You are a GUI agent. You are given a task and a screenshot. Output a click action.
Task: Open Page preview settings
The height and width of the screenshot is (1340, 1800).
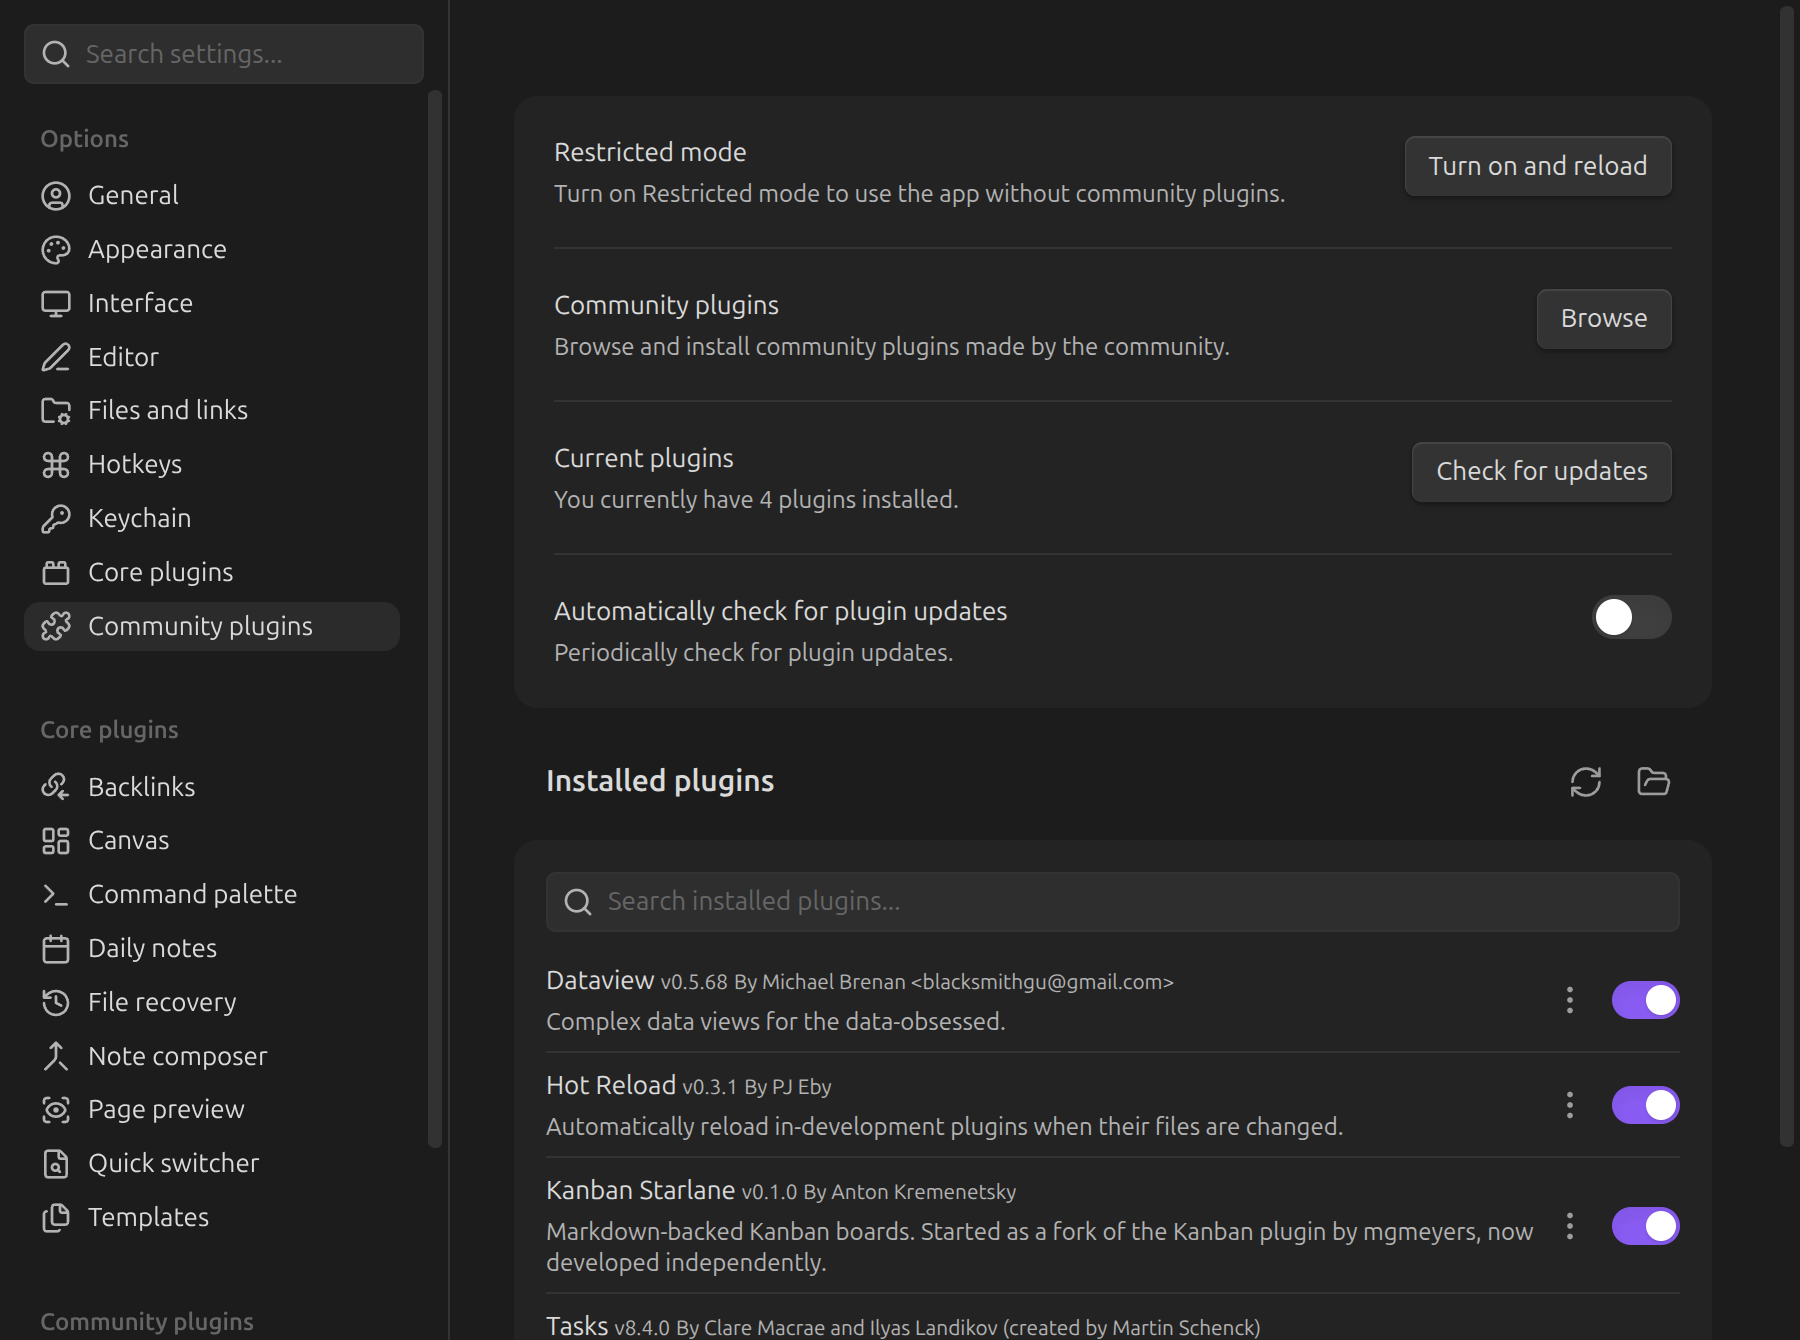coord(212,1109)
